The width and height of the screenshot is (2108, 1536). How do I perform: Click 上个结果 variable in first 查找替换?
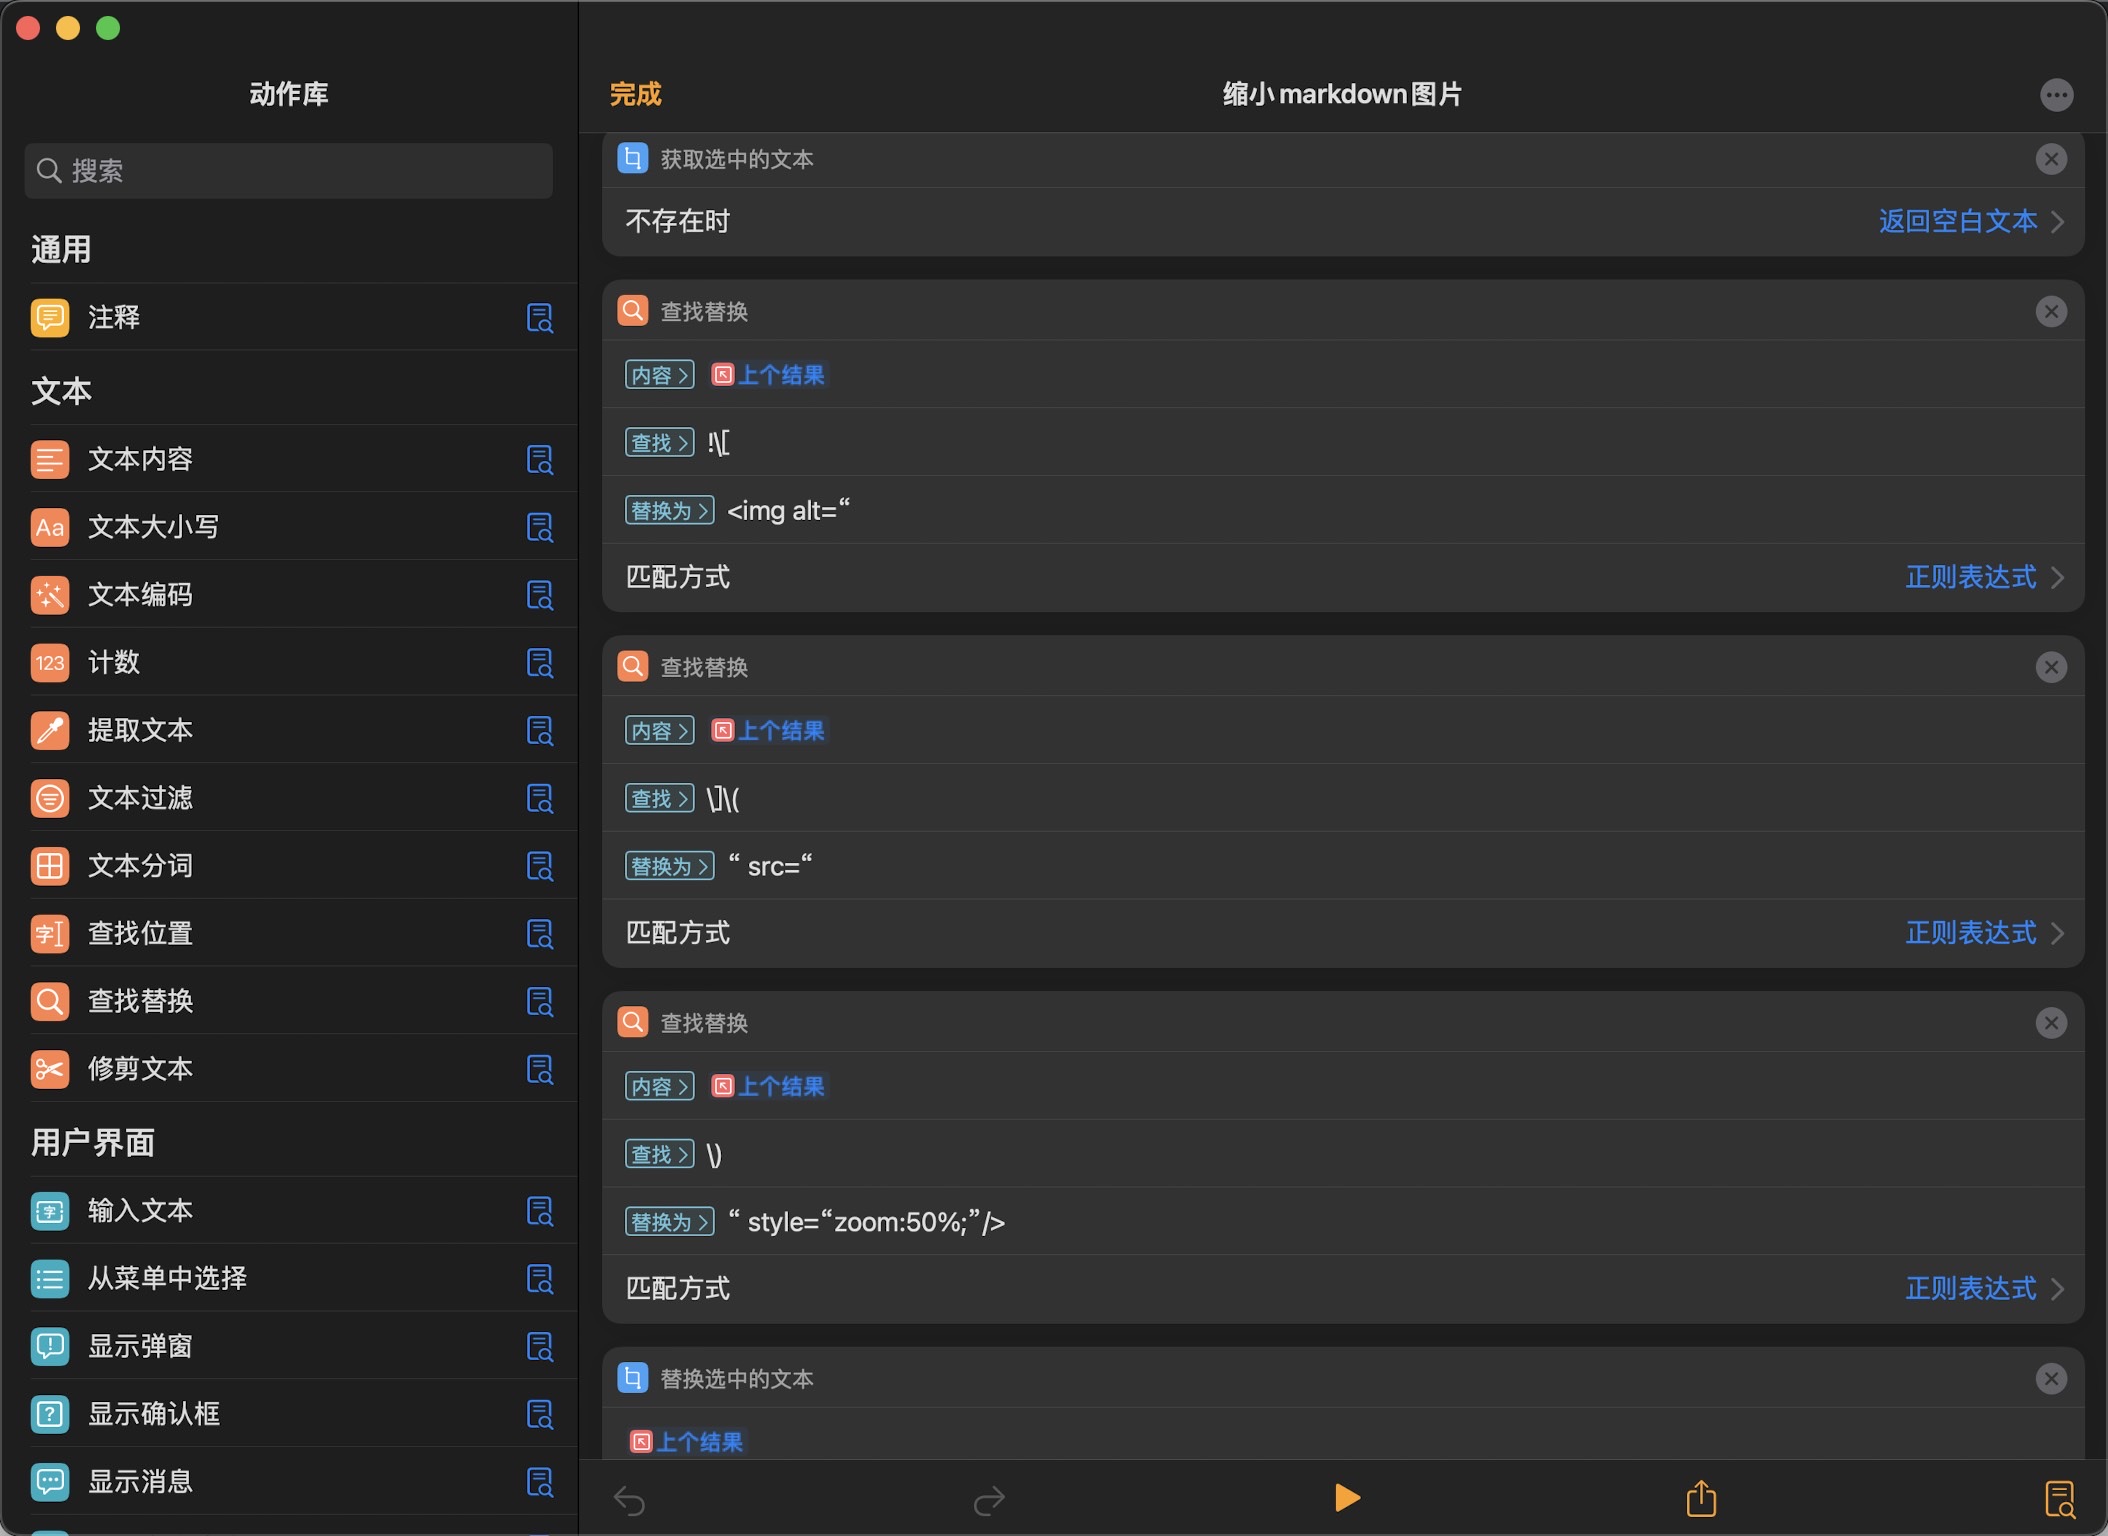[x=768, y=375]
